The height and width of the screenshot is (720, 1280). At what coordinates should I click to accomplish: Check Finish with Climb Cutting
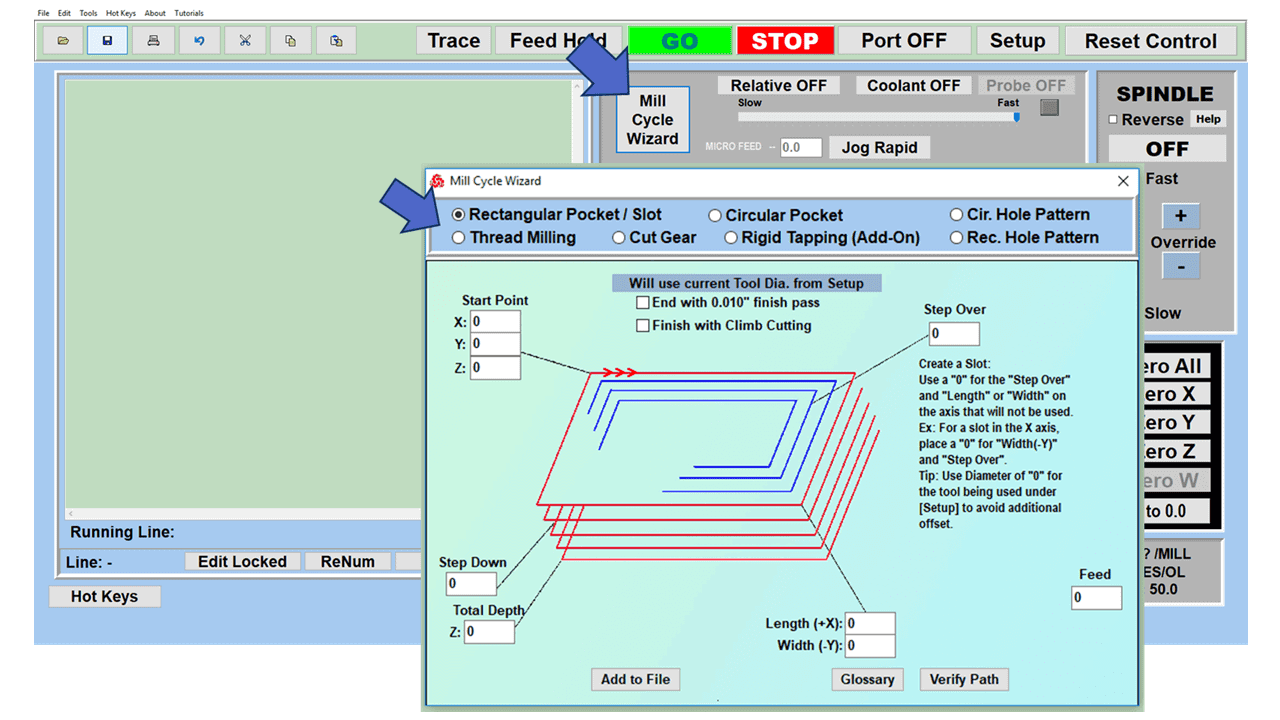[644, 325]
